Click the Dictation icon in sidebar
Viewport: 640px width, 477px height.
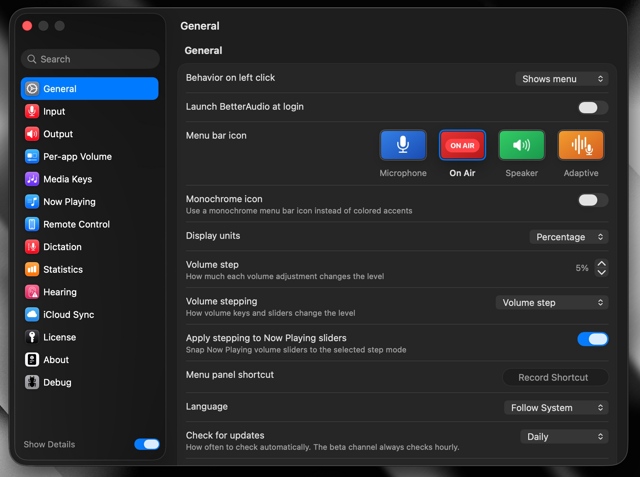point(32,246)
